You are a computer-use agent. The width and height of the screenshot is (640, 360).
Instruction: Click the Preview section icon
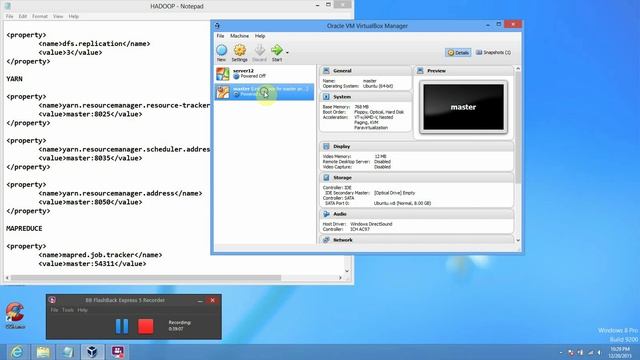pos(420,71)
